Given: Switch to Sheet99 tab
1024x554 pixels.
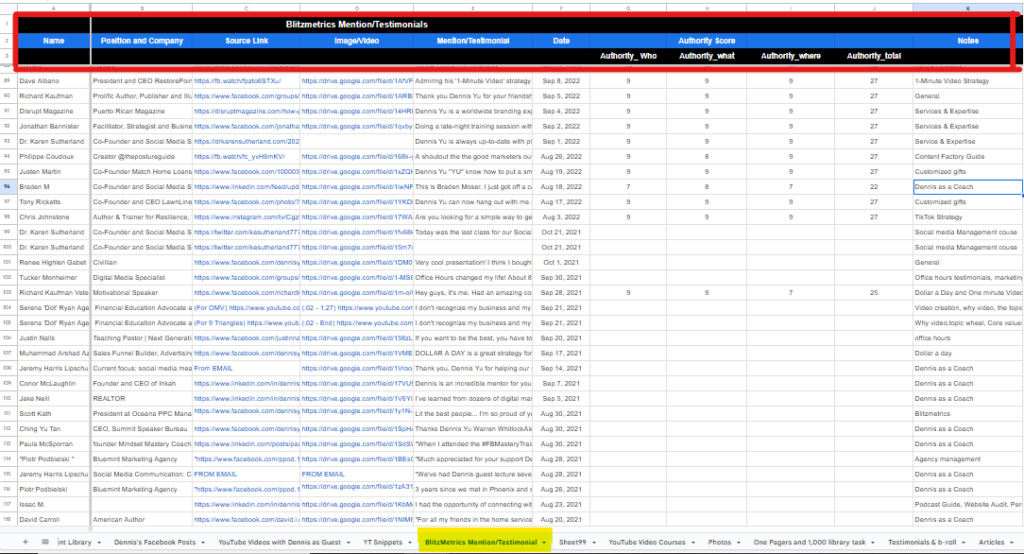Looking at the screenshot, I should coord(573,542).
